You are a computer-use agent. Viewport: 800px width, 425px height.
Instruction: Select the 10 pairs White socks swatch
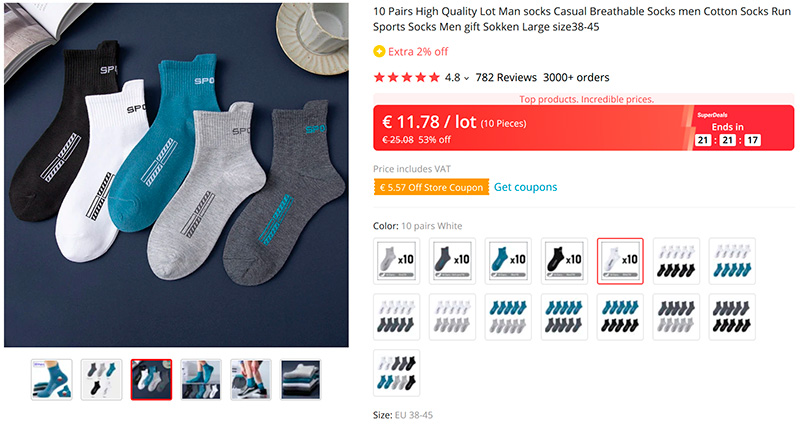tap(620, 261)
